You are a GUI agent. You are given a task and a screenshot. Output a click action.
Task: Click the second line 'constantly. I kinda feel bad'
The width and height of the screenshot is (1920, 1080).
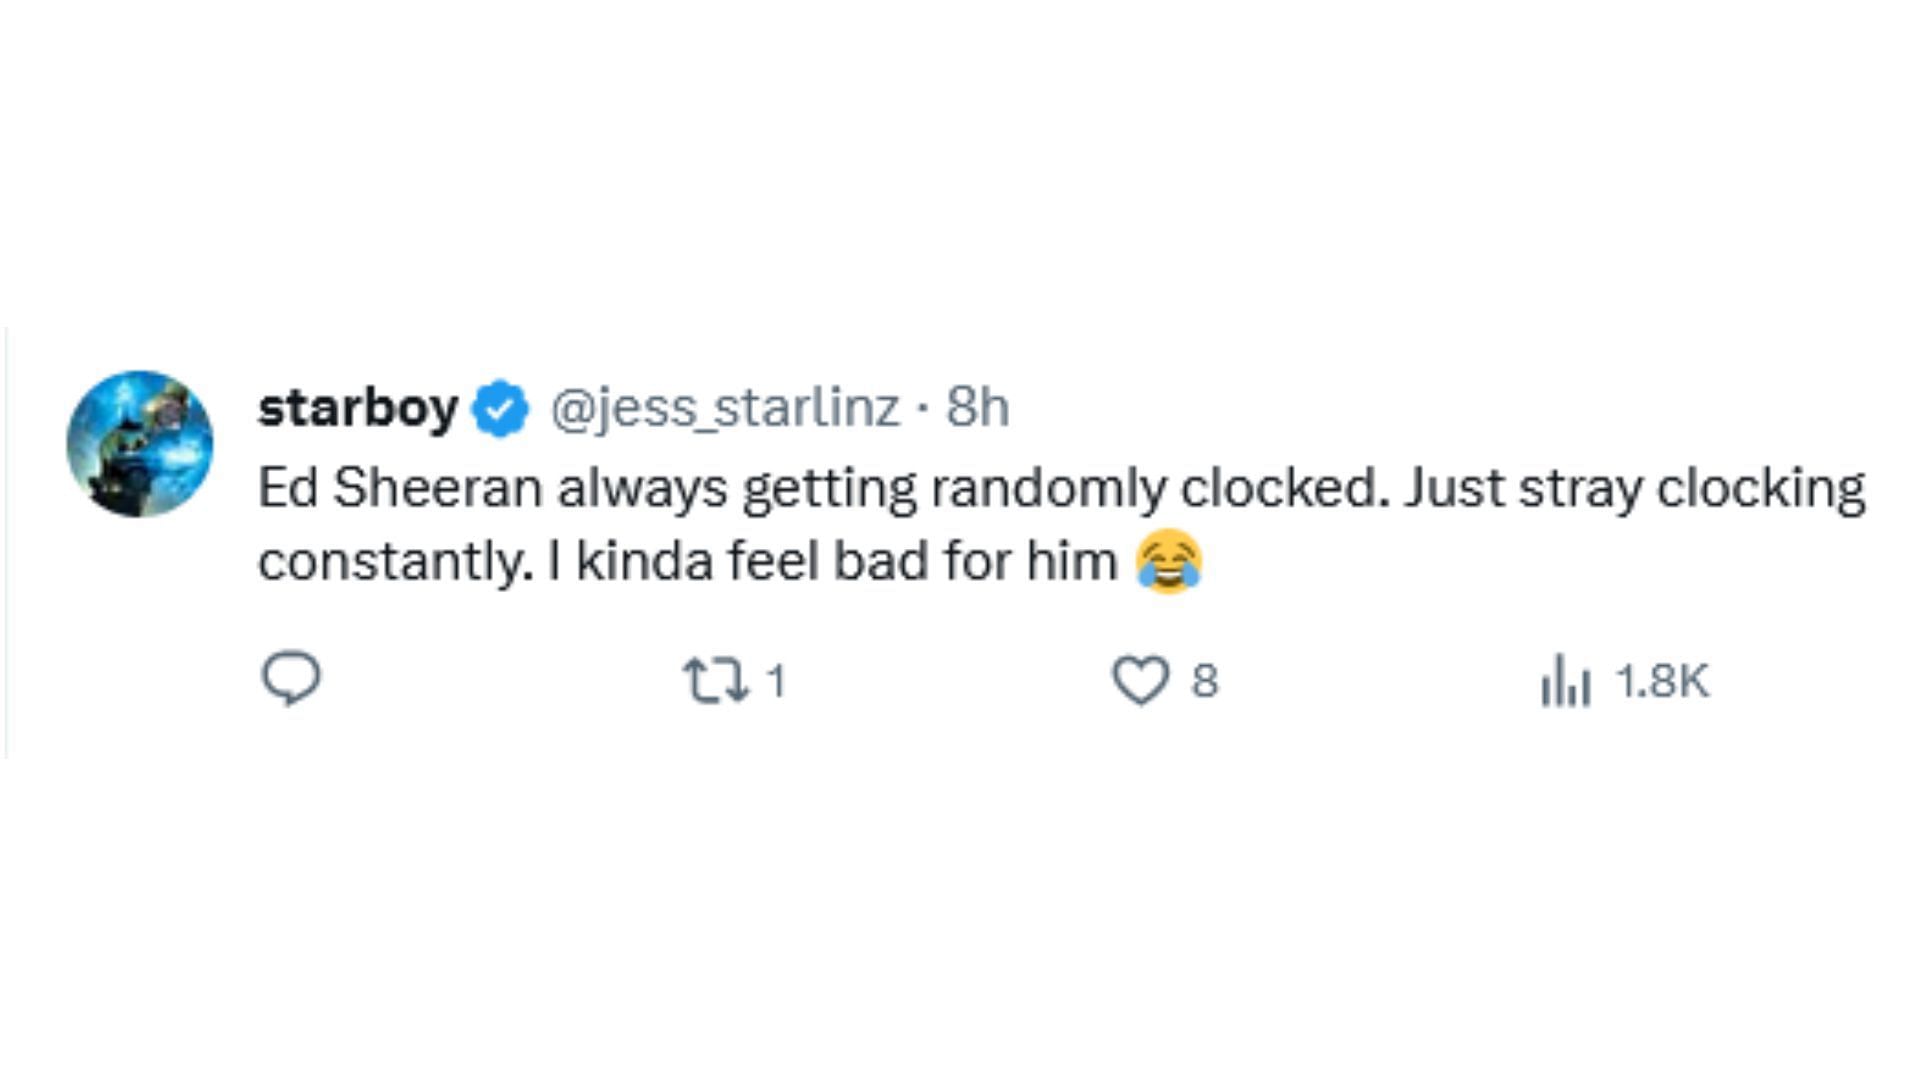click(600, 562)
